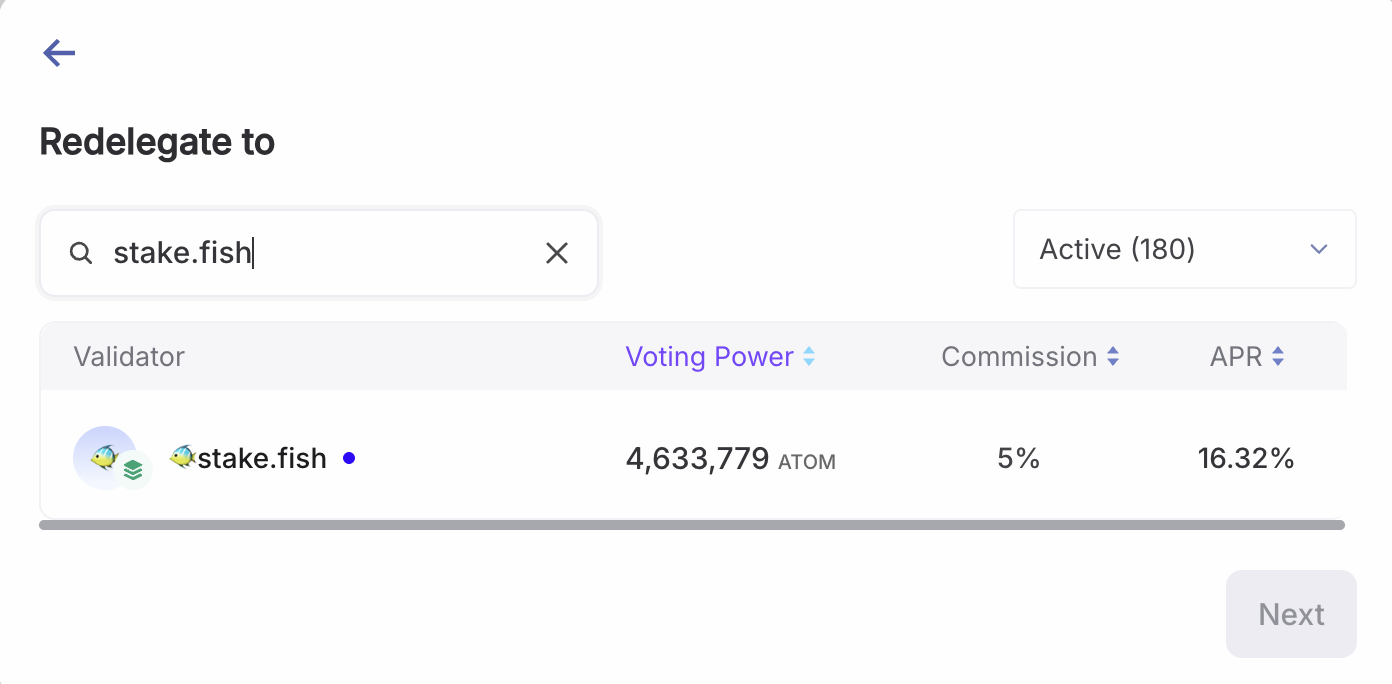Select the stake.fish validator name
Screen dimensions: 1392x684
click(262, 459)
